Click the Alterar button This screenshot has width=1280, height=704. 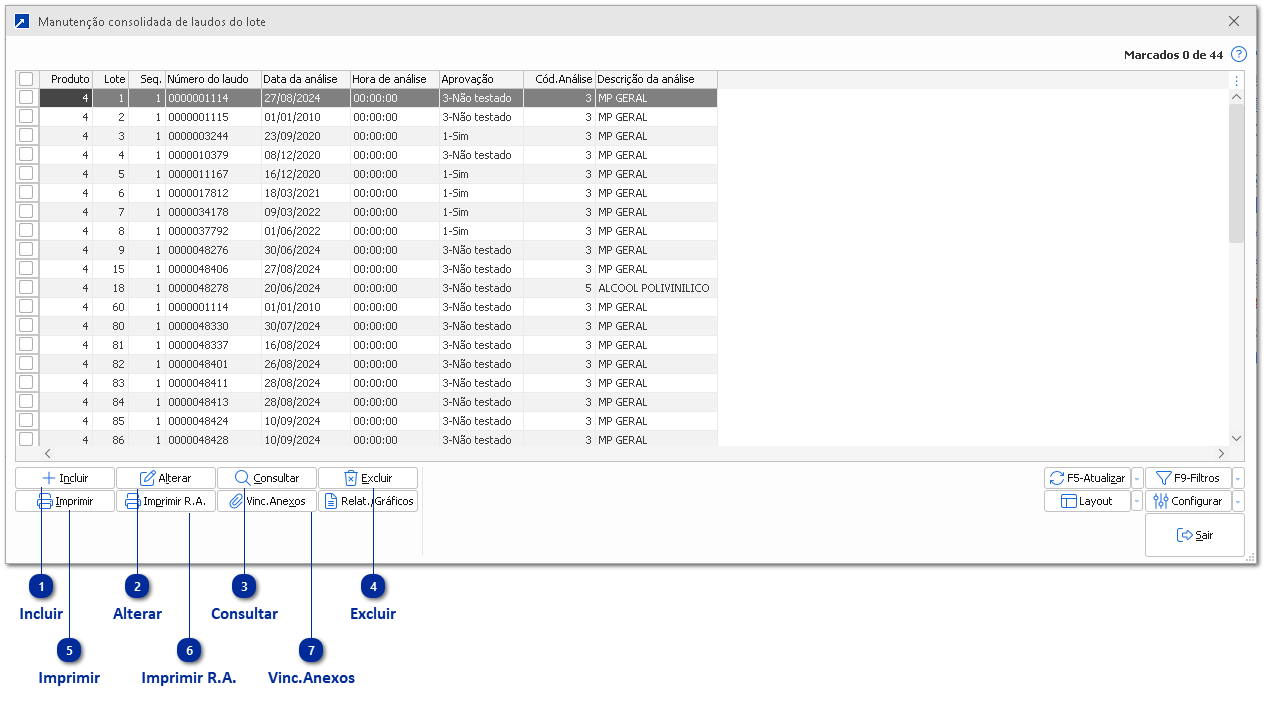(x=166, y=478)
